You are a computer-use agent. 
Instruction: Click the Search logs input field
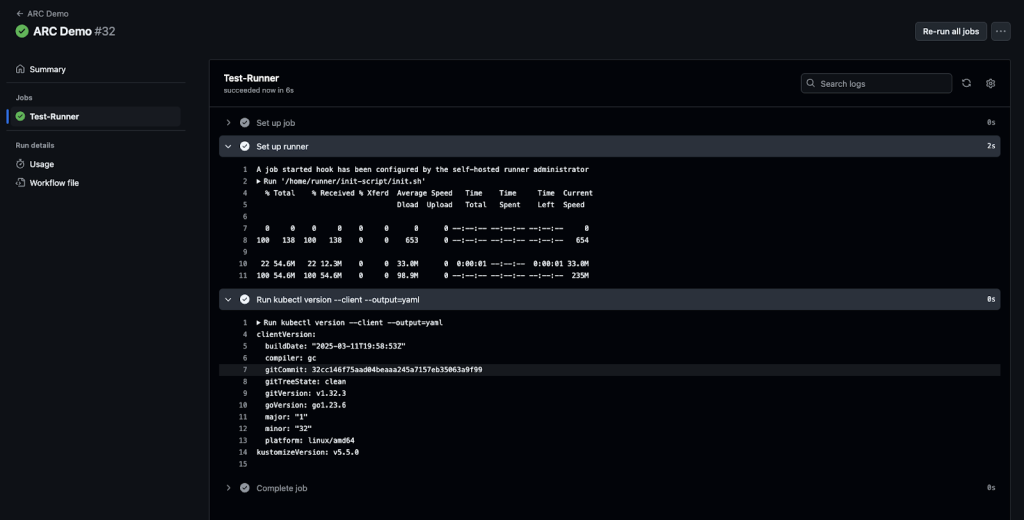882,84
